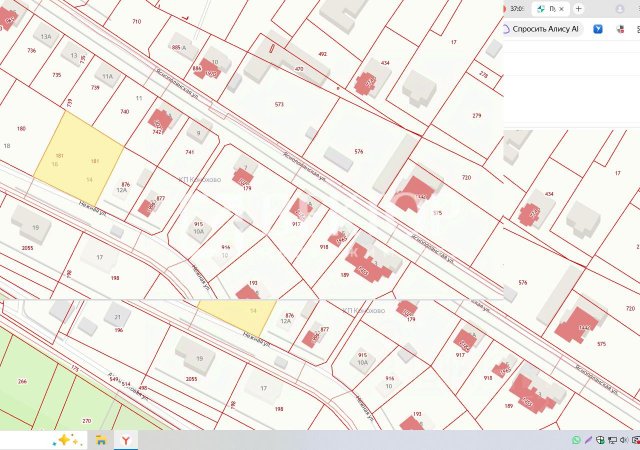This screenshot has height=450, width=640.
Task: Open the user profile avatar icon
Action: click(x=620, y=9)
